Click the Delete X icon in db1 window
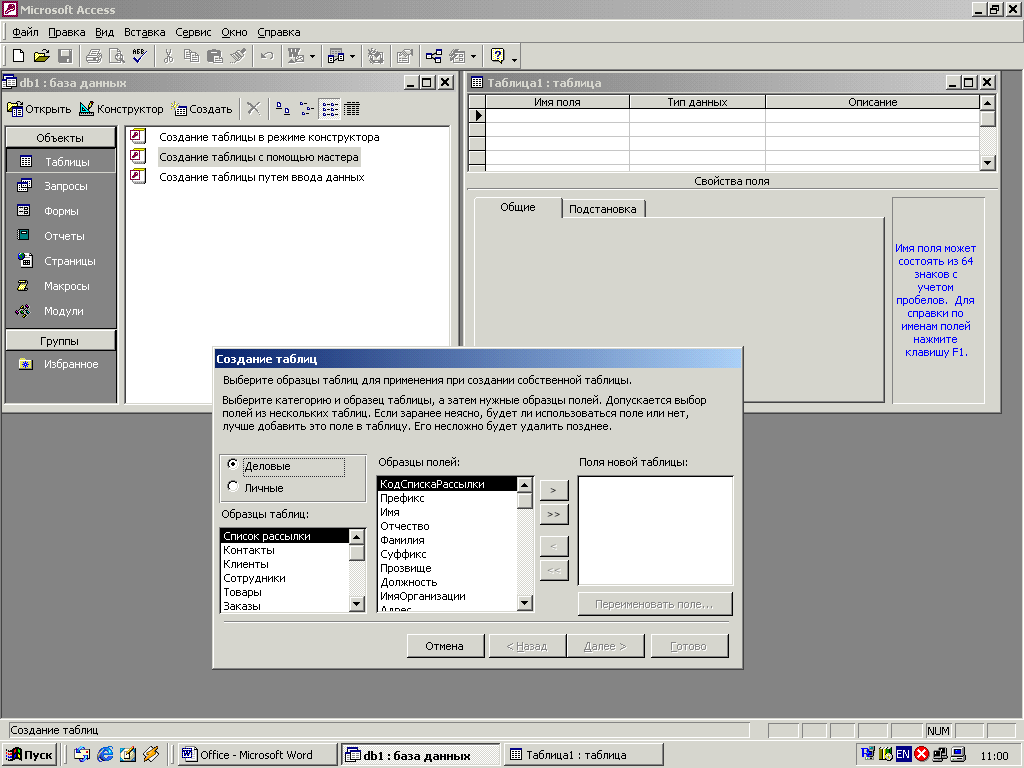1024x768 pixels. coord(253,109)
